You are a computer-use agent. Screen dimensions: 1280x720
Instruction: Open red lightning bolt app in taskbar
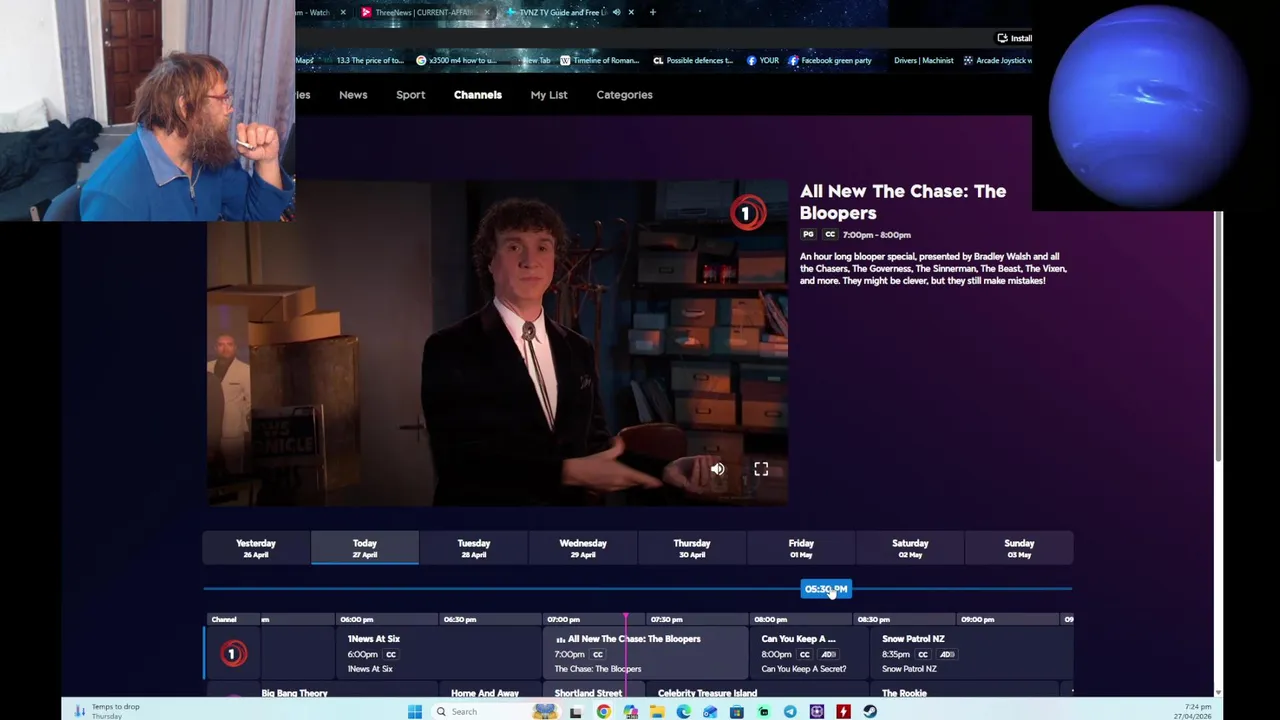pos(843,712)
